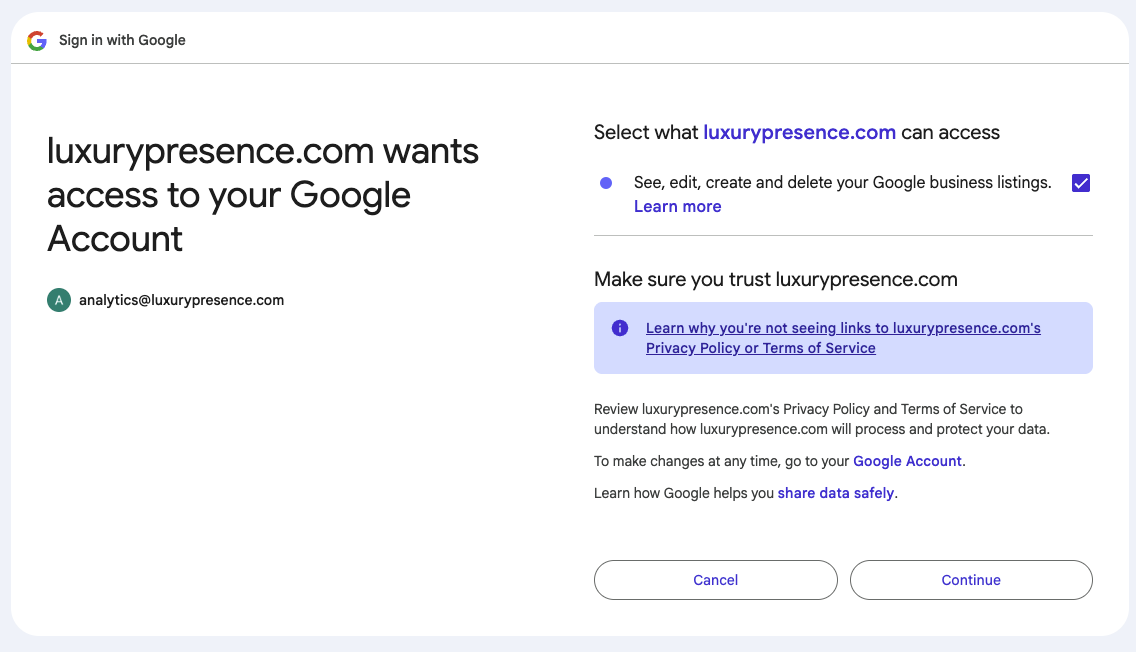Image resolution: width=1136 pixels, height=652 pixels.
Task: Click the Sign in with Google header text
Action: point(122,40)
